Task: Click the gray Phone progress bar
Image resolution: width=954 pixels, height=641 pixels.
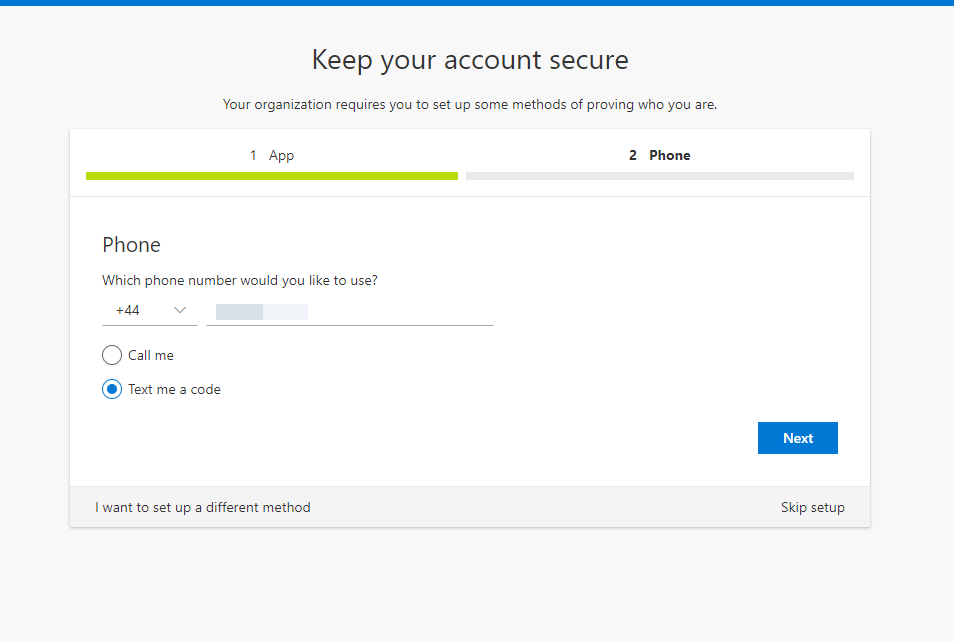Action: point(660,176)
